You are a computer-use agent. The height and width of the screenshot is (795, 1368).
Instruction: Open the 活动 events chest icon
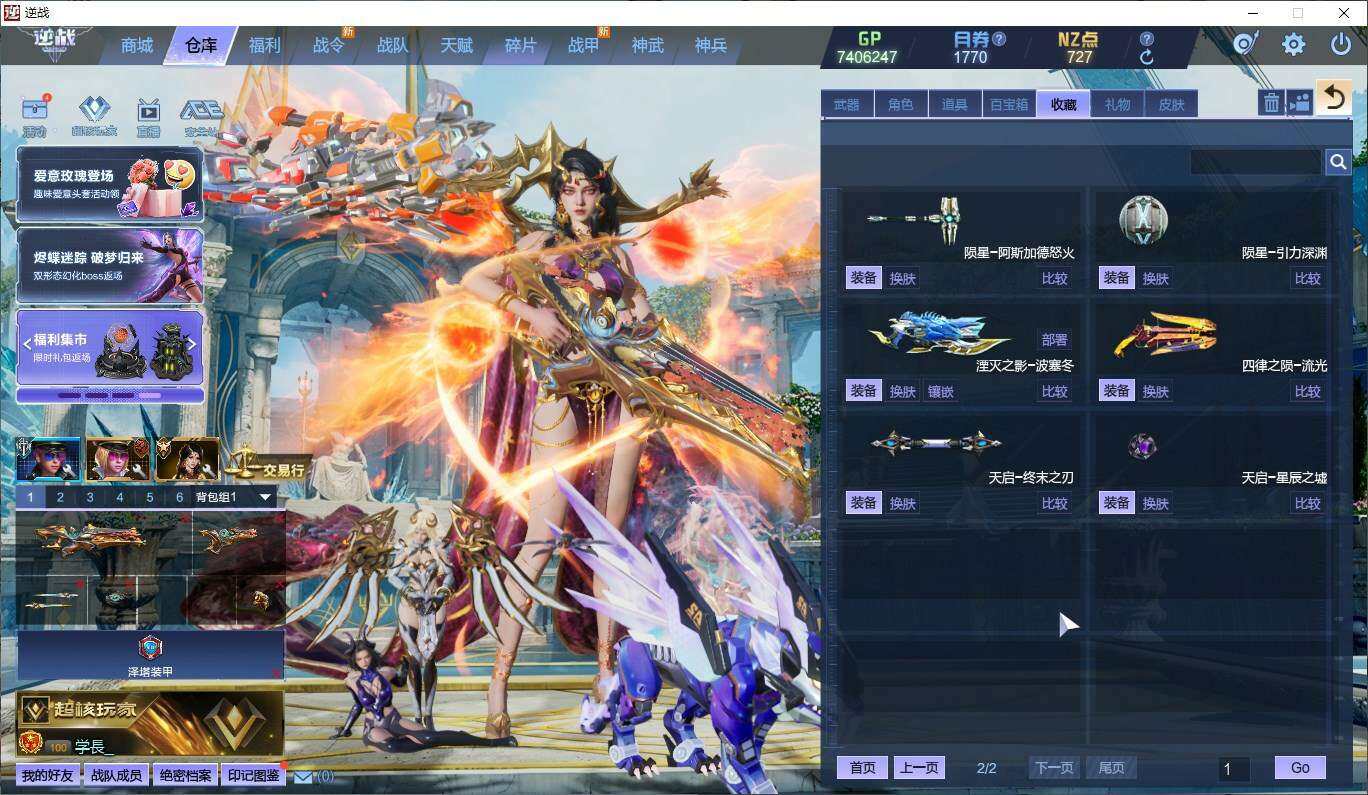[x=35, y=111]
